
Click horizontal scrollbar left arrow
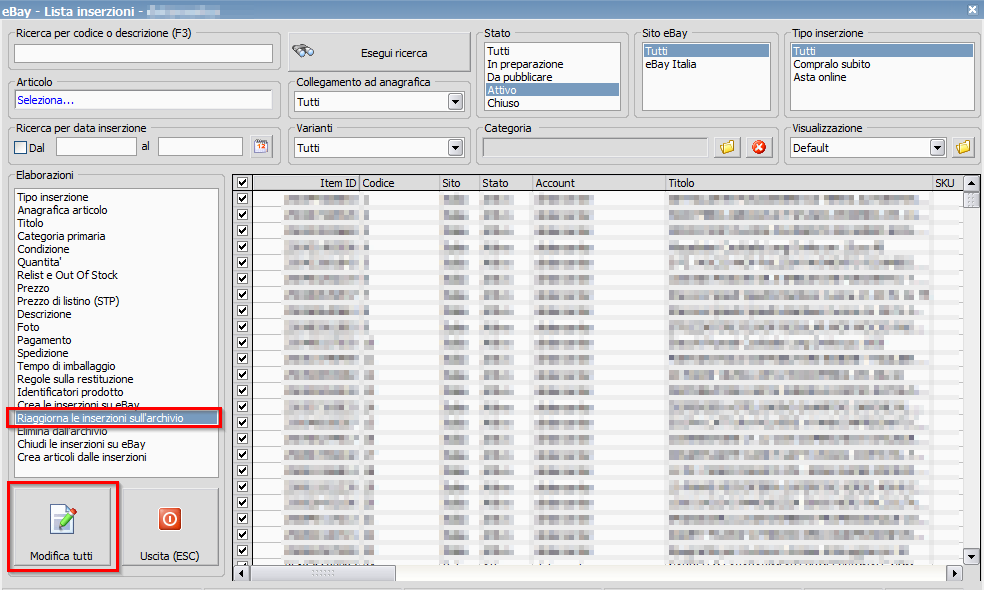point(242,573)
